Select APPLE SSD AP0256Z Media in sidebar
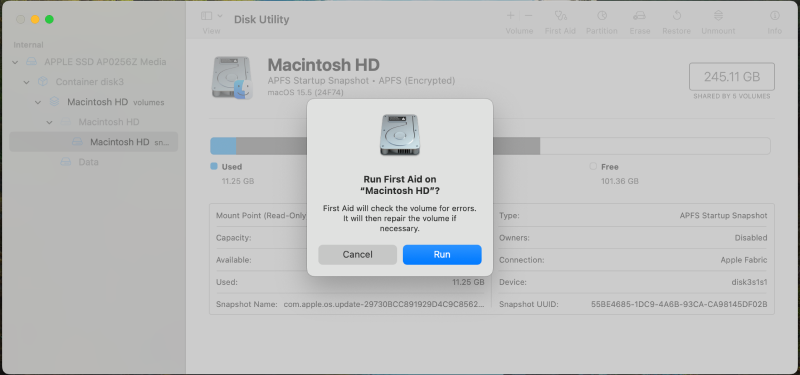Image resolution: width=800 pixels, height=375 pixels. point(105,62)
